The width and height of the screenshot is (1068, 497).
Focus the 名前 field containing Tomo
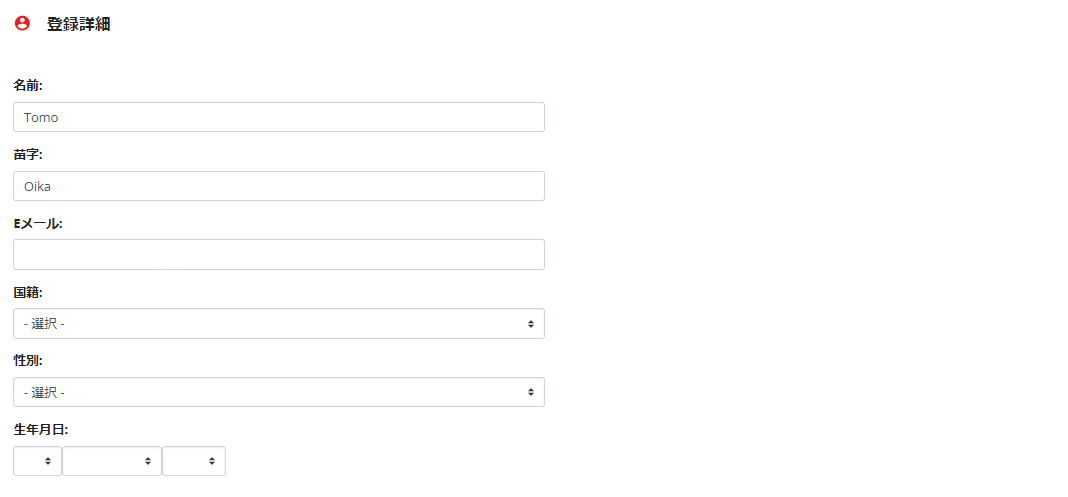coord(279,117)
